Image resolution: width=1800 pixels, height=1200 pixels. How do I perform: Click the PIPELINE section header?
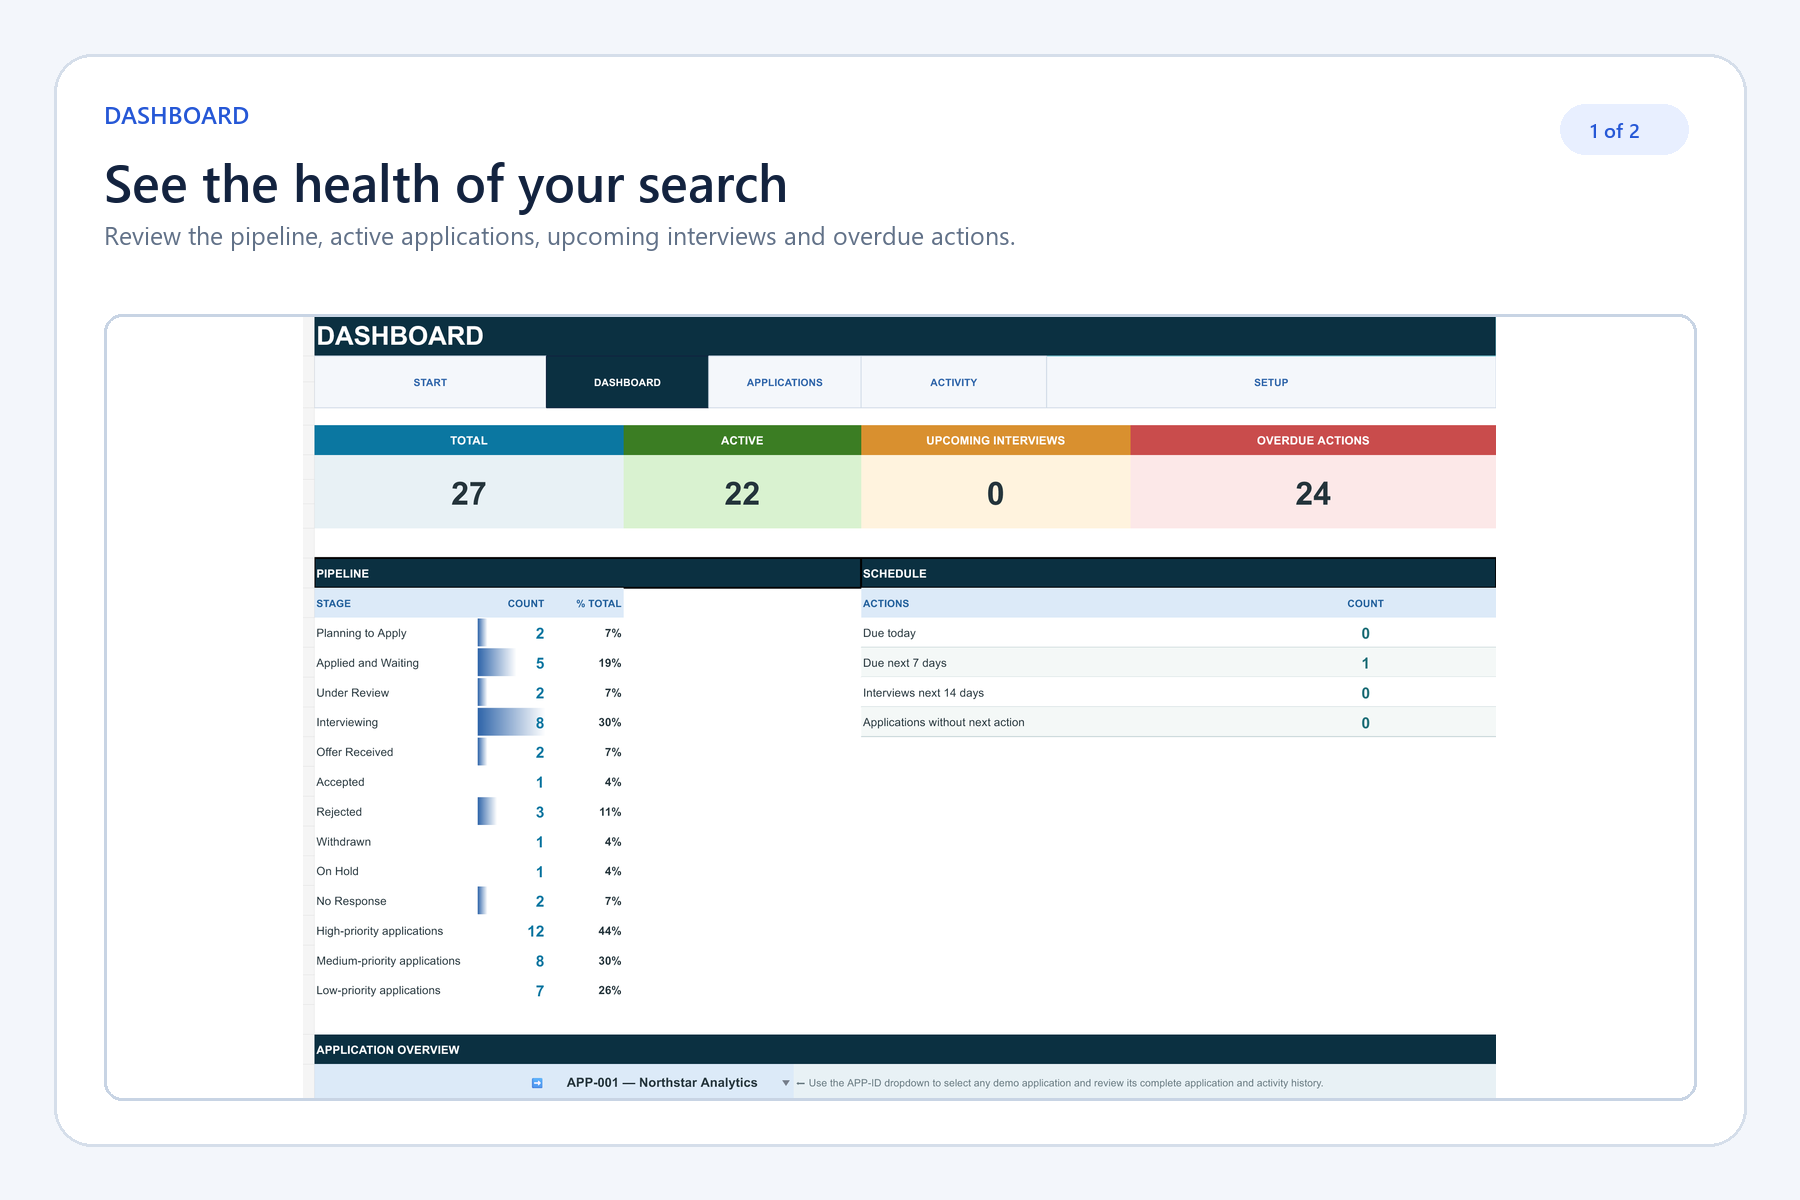point(587,573)
